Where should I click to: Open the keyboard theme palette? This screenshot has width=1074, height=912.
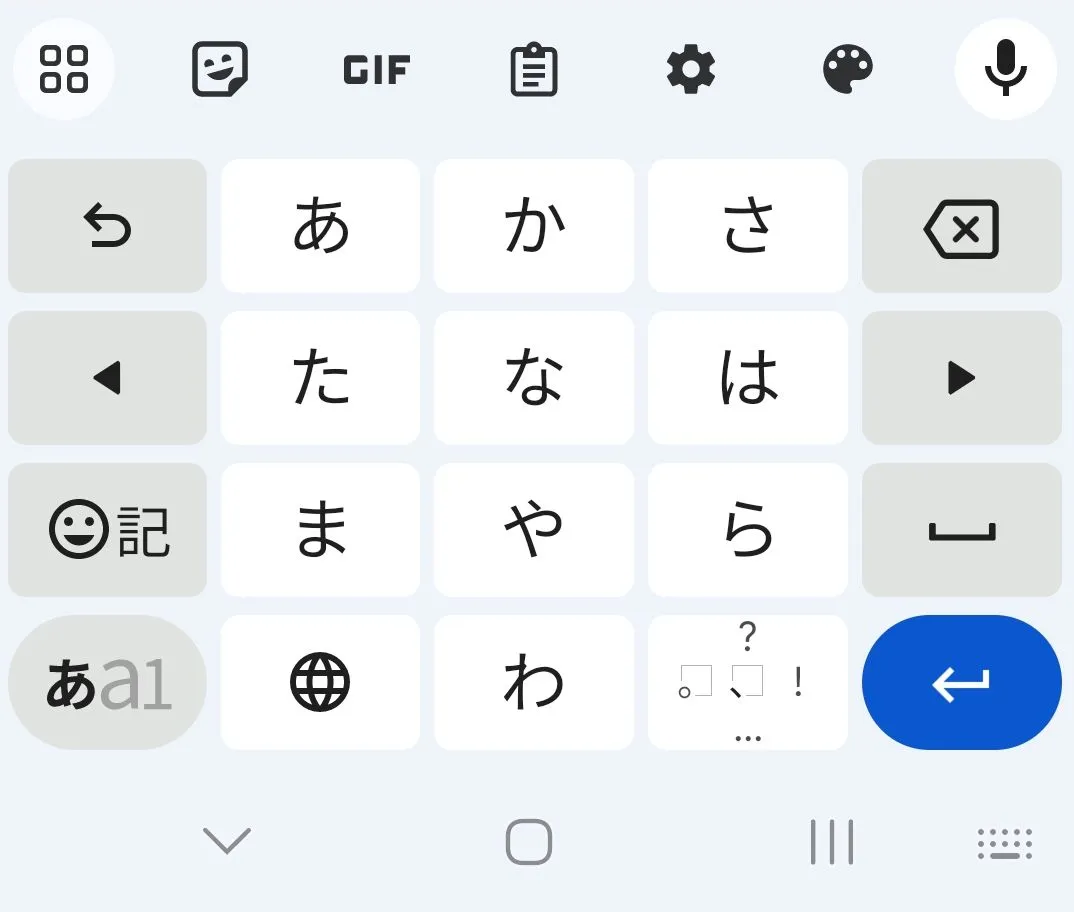(x=848, y=70)
